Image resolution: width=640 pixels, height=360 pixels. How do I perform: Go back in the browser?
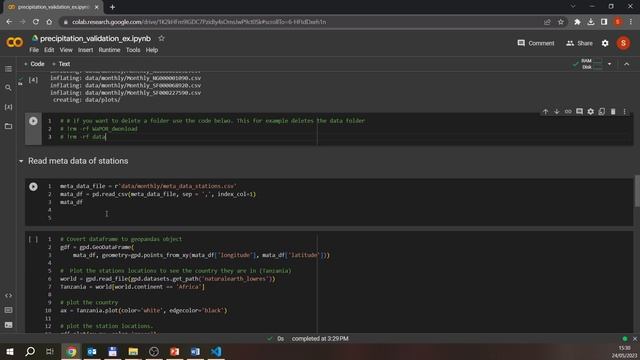[9, 22]
